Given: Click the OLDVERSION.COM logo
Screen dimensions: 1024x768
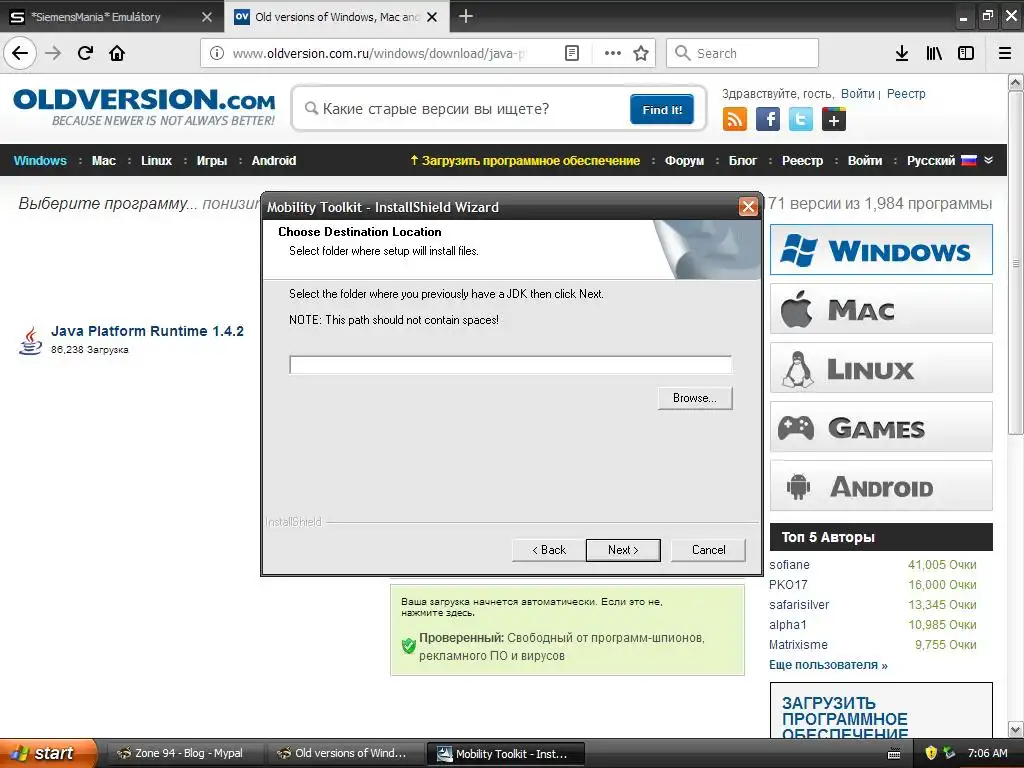Looking at the screenshot, I should [x=144, y=108].
